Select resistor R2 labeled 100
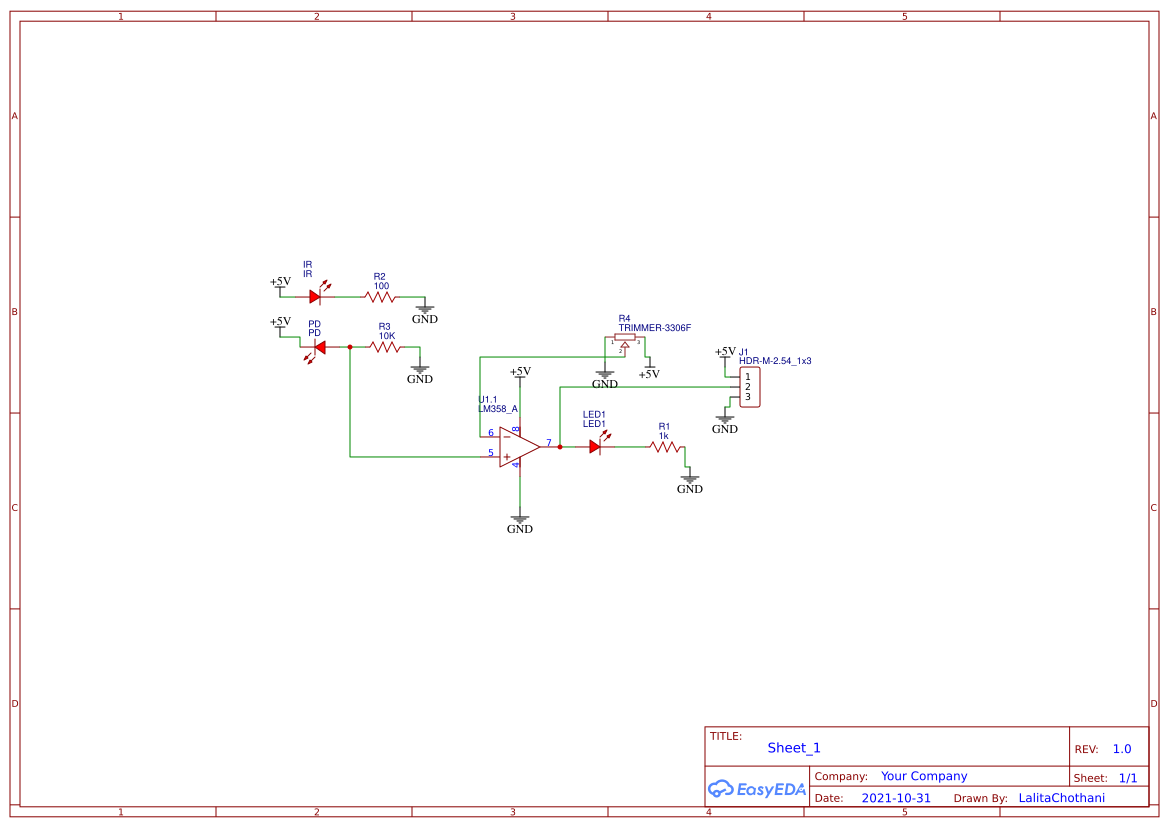The height and width of the screenshot is (827, 1169). pos(382,296)
